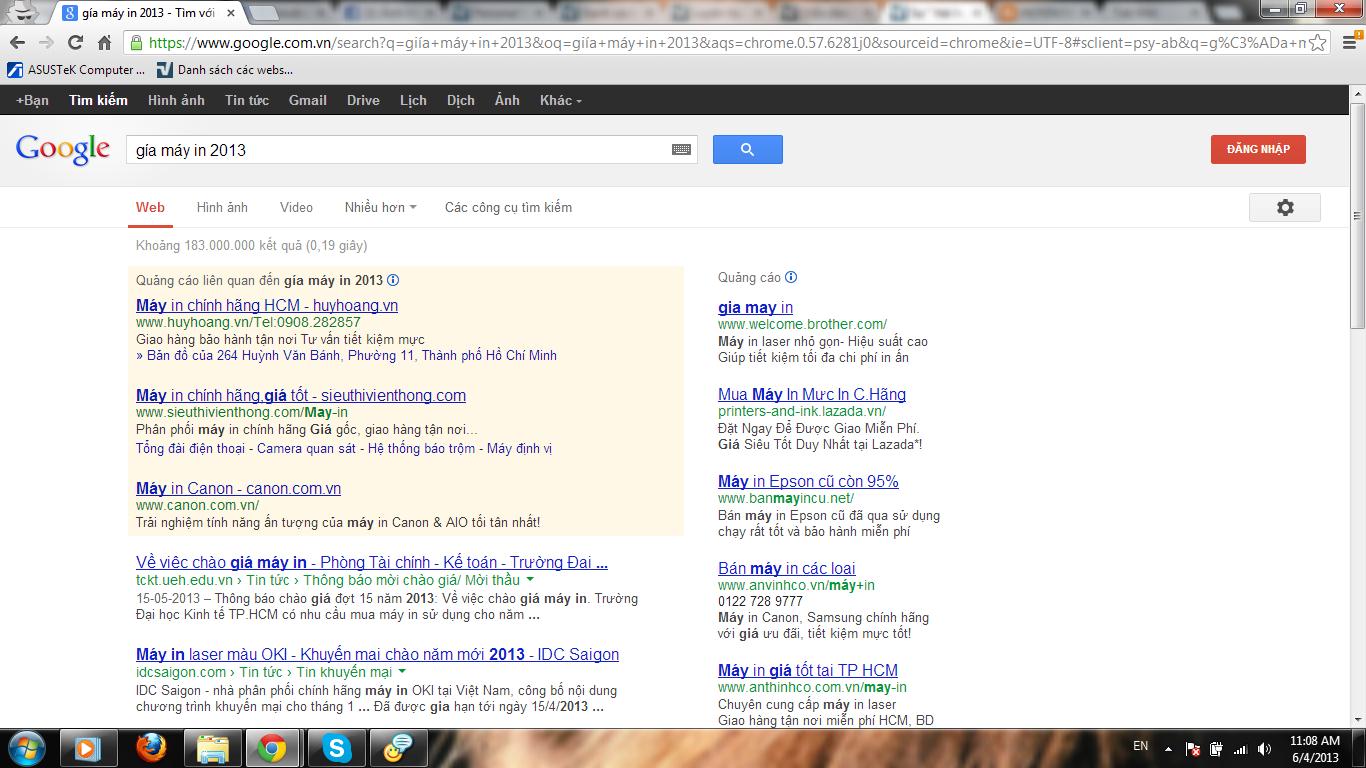Switch to Hình ảnh results tab
Image resolution: width=1366 pixels, height=768 pixels.
coord(222,207)
